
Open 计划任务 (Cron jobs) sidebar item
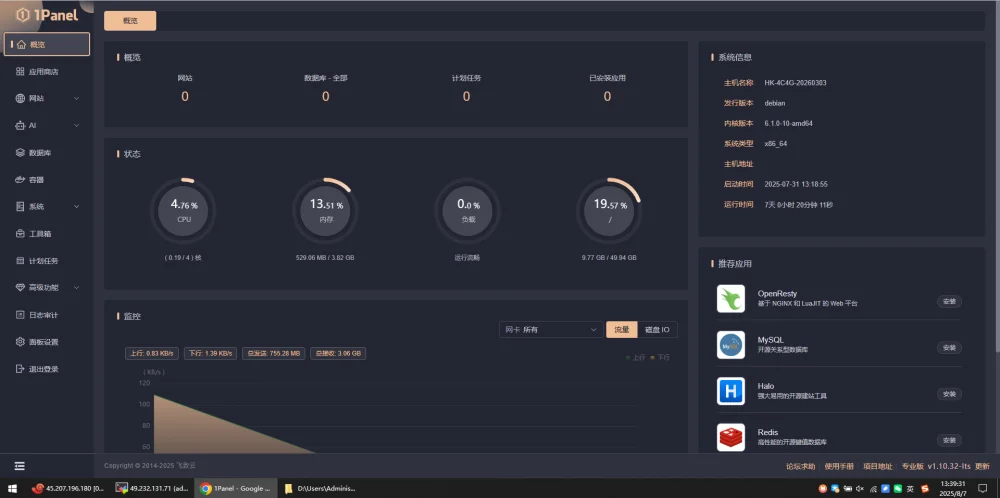coord(43,261)
